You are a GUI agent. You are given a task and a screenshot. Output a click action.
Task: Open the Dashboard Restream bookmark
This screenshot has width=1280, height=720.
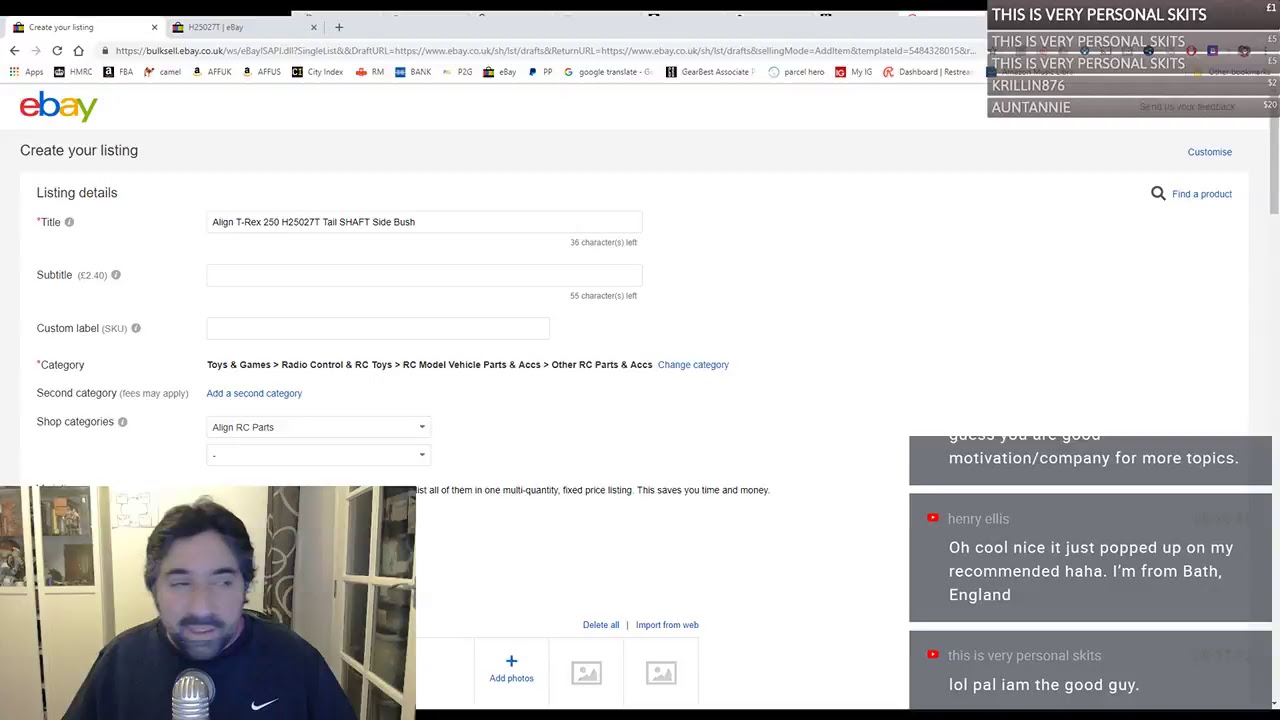927,72
